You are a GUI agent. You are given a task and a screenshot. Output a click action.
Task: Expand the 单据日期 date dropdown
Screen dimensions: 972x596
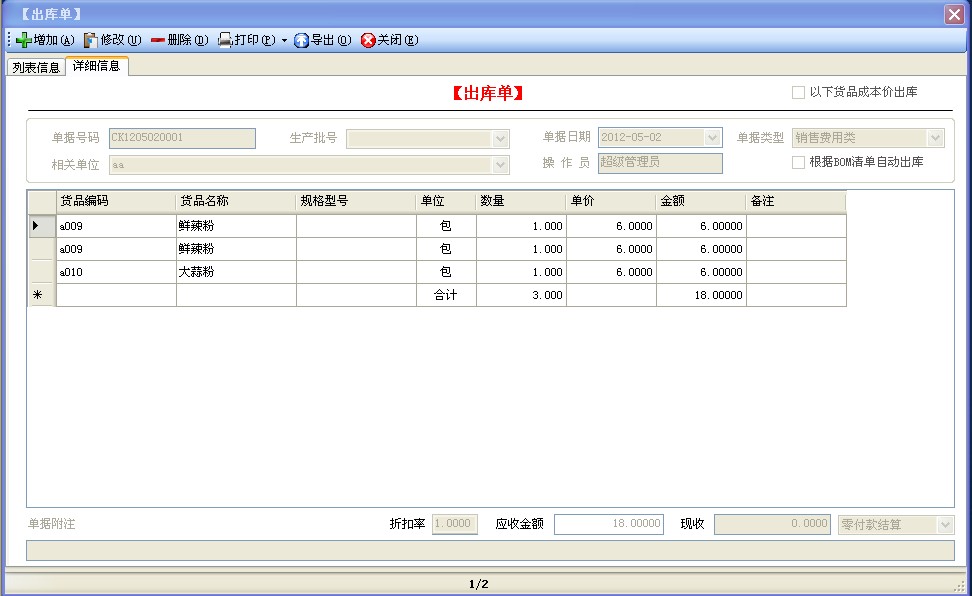pos(712,138)
